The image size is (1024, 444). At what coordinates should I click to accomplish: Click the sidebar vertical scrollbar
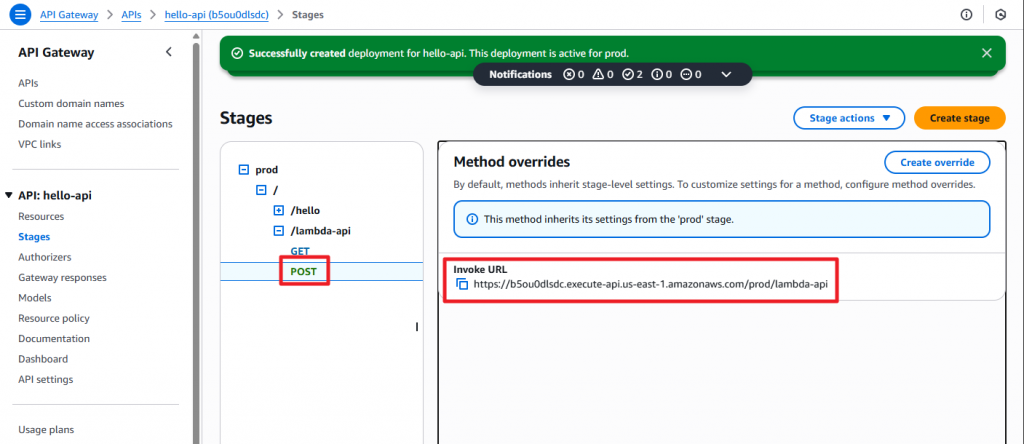click(196, 242)
